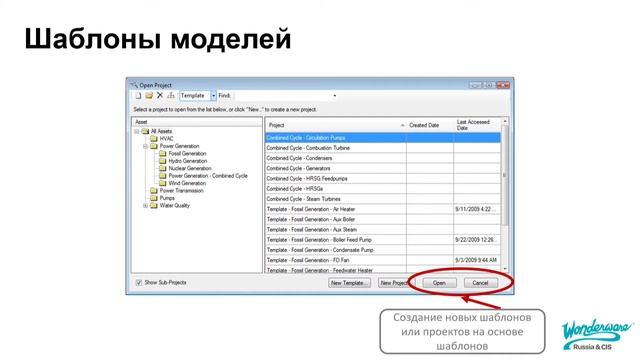Screen dimensions: 640x360
Task: Select the Wind Generation folder icon
Action: click(163, 183)
